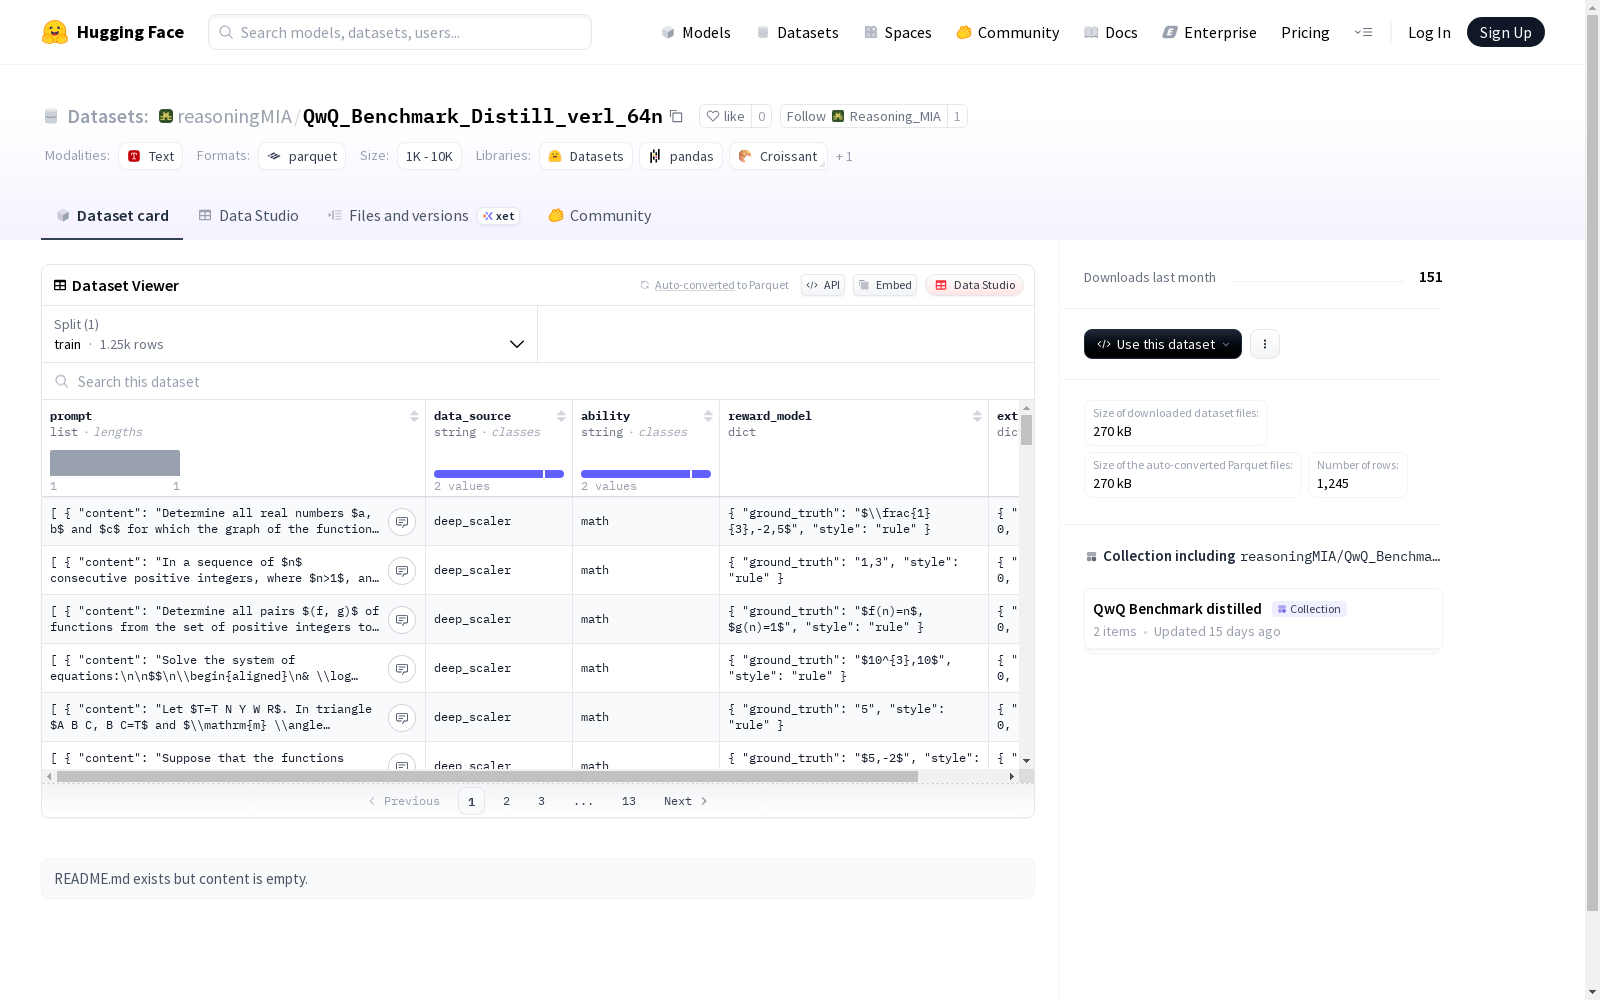This screenshot has width=1600, height=1000.
Task: Click the ability class distribution bar
Action: pos(646,474)
